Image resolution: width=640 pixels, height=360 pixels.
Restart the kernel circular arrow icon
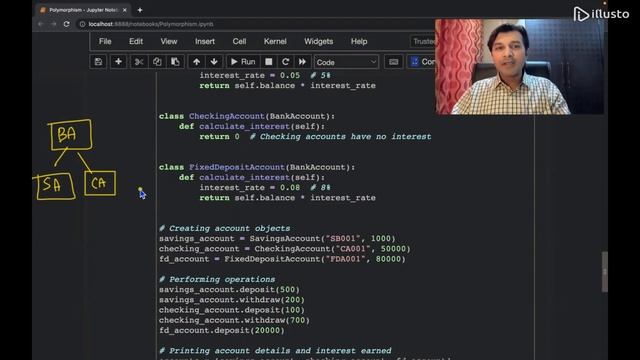pyautogui.click(x=285, y=62)
